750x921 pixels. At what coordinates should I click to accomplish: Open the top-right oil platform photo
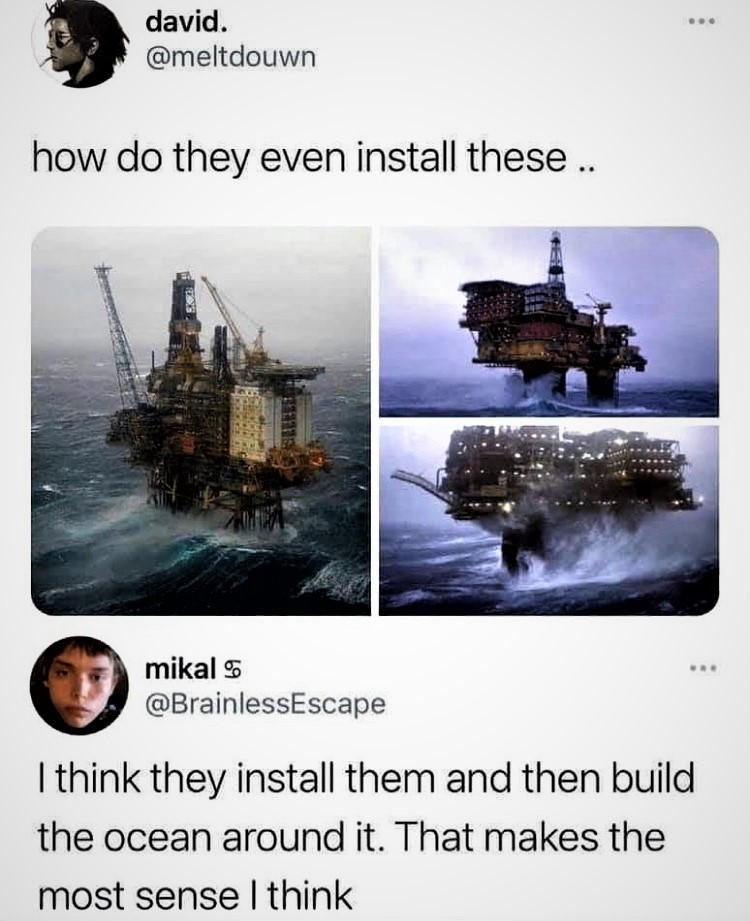(x=549, y=322)
